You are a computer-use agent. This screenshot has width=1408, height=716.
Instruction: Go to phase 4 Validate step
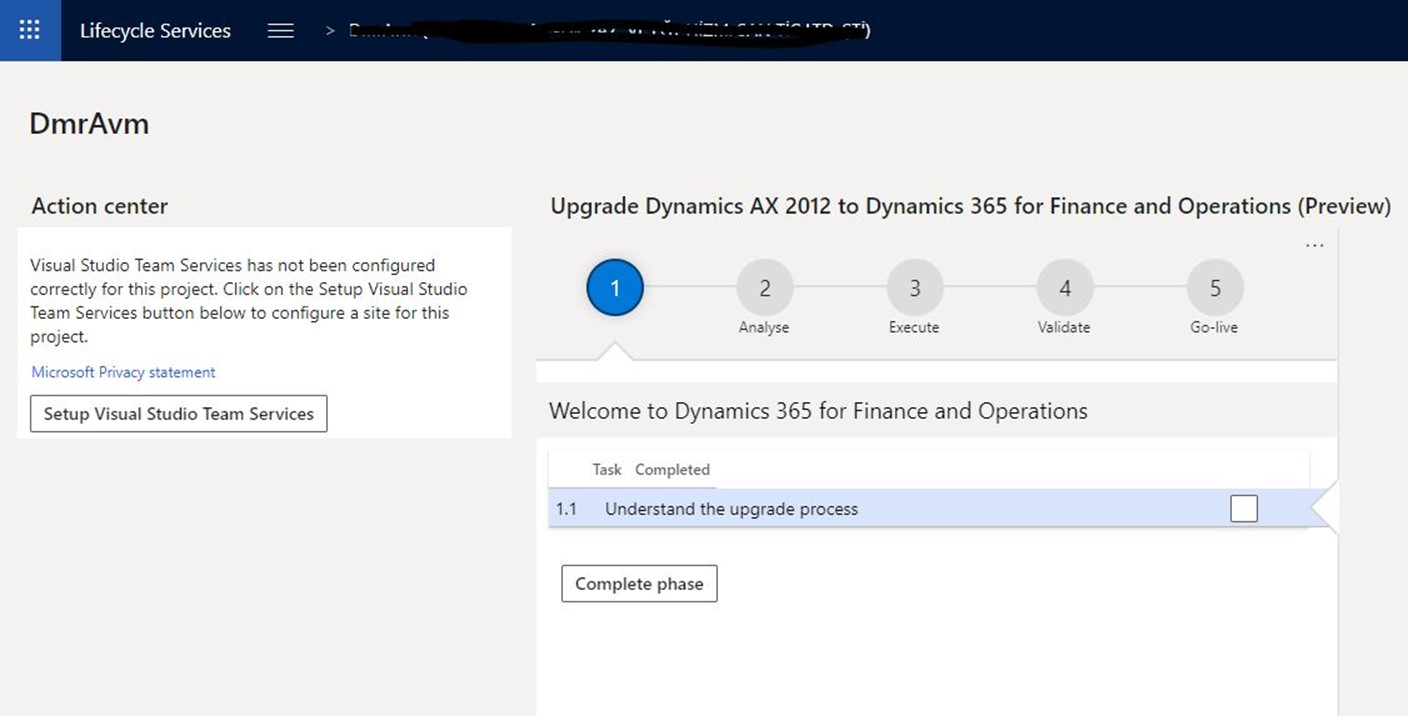click(x=1064, y=288)
